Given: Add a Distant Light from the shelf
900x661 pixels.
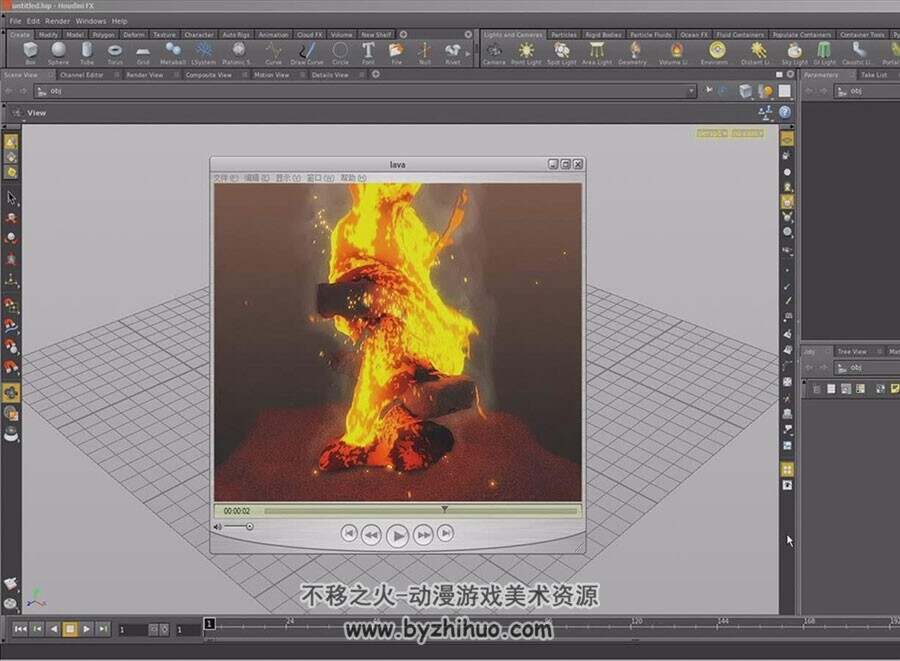Looking at the screenshot, I should pos(755,53).
